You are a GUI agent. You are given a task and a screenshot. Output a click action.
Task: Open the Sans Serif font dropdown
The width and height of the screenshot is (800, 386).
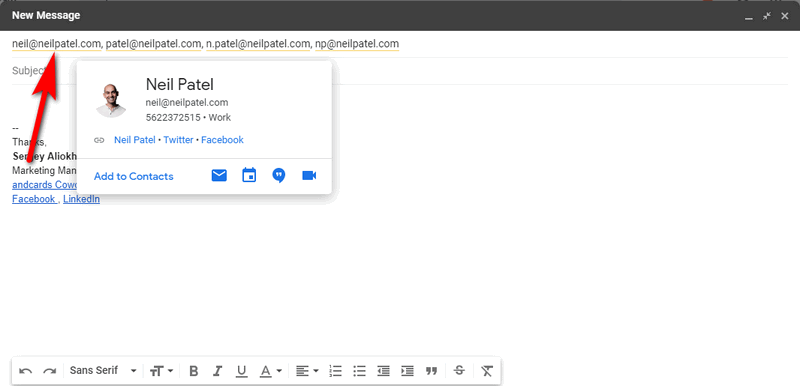[103, 370]
